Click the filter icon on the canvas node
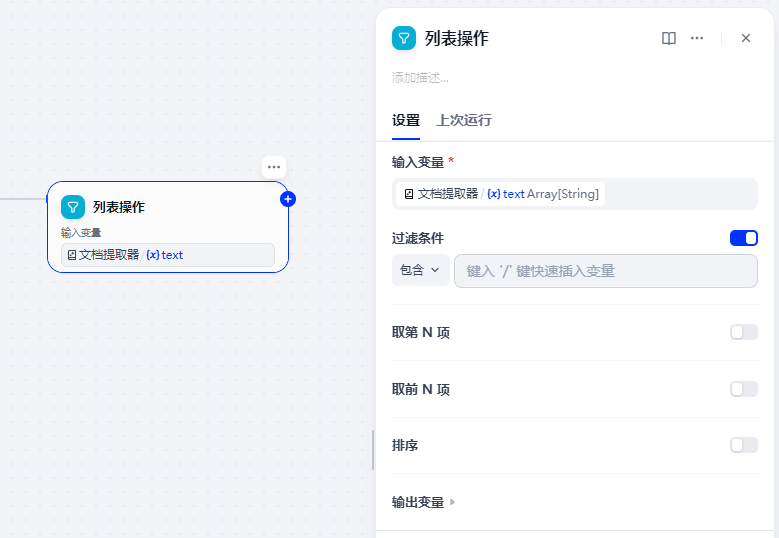Image resolution: width=779 pixels, height=538 pixels. point(73,207)
